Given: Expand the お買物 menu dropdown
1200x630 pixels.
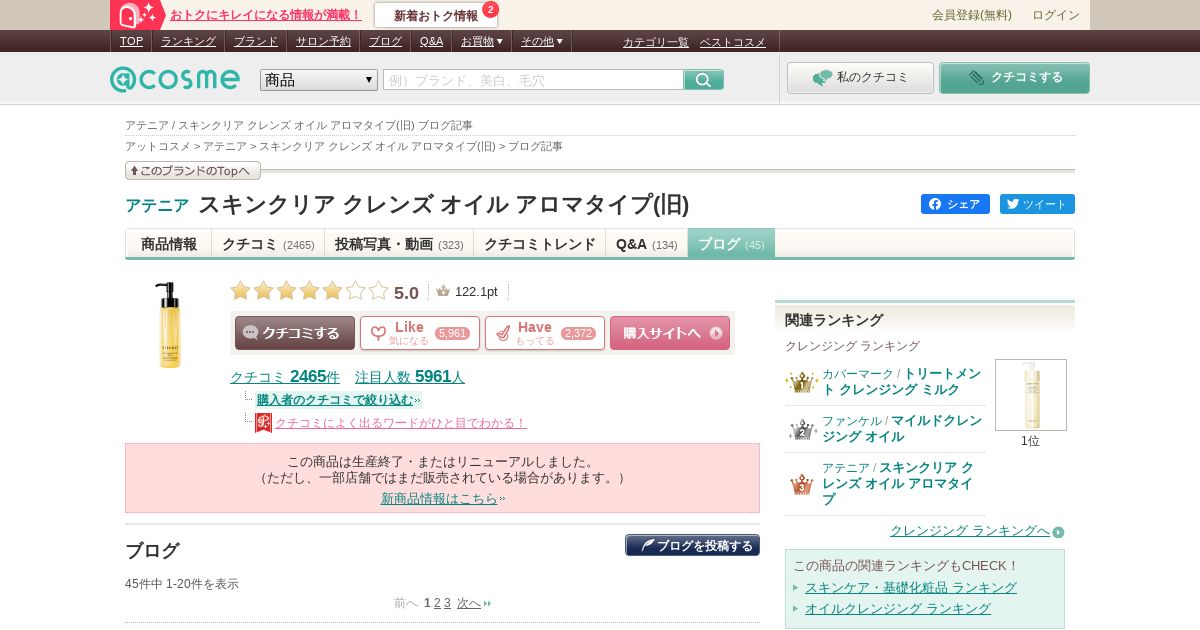Looking at the screenshot, I should pyautogui.click(x=481, y=41).
